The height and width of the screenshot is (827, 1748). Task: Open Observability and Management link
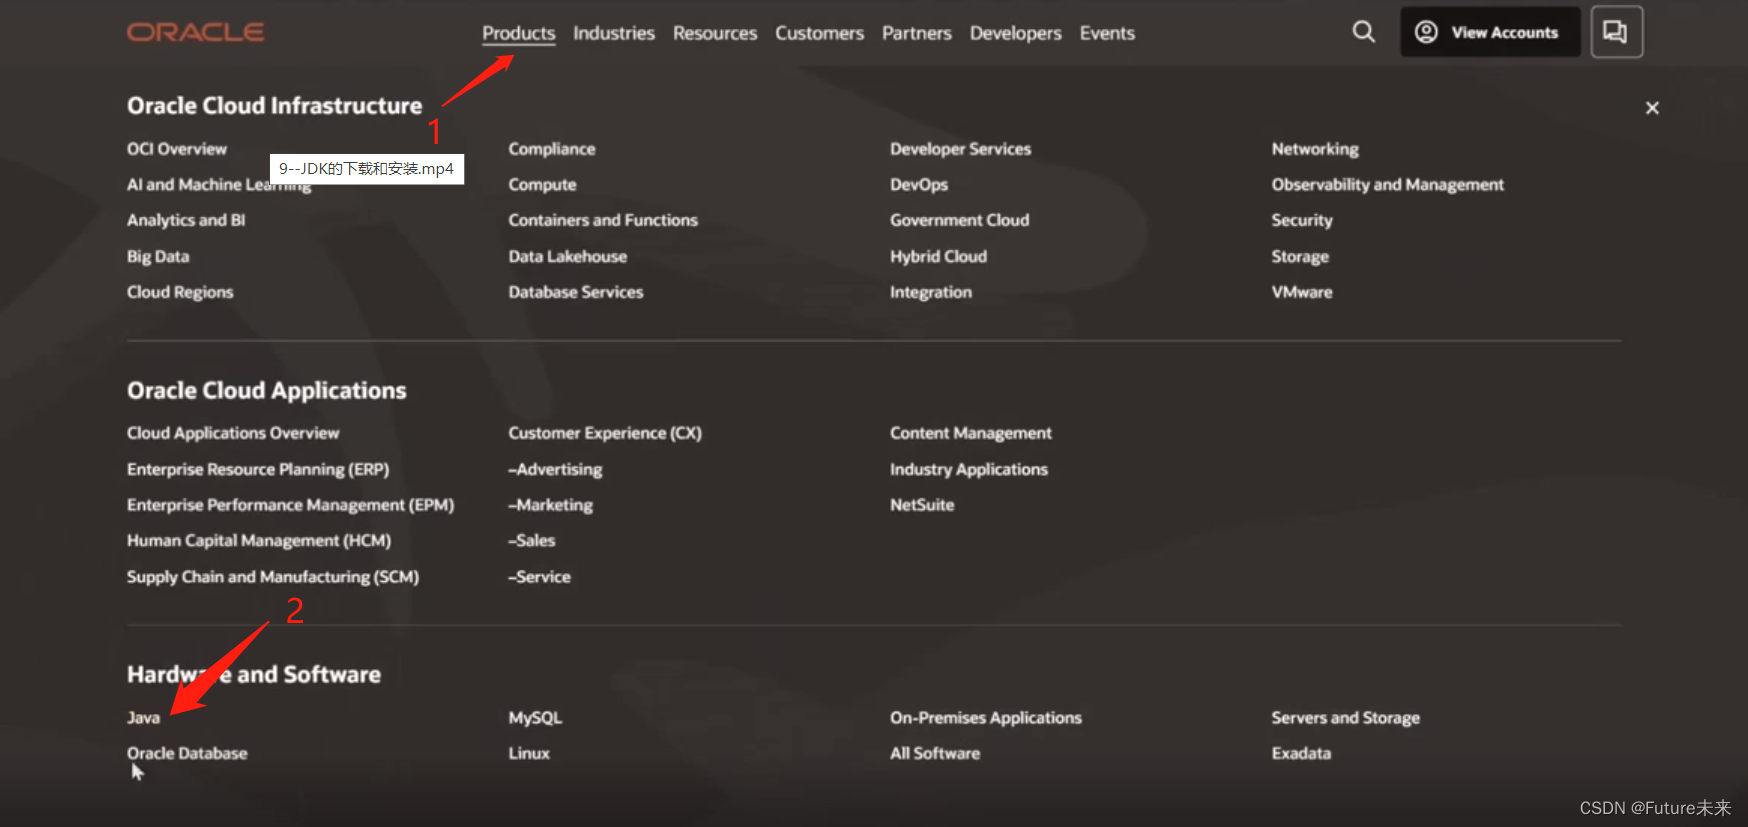pos(1388,185)
